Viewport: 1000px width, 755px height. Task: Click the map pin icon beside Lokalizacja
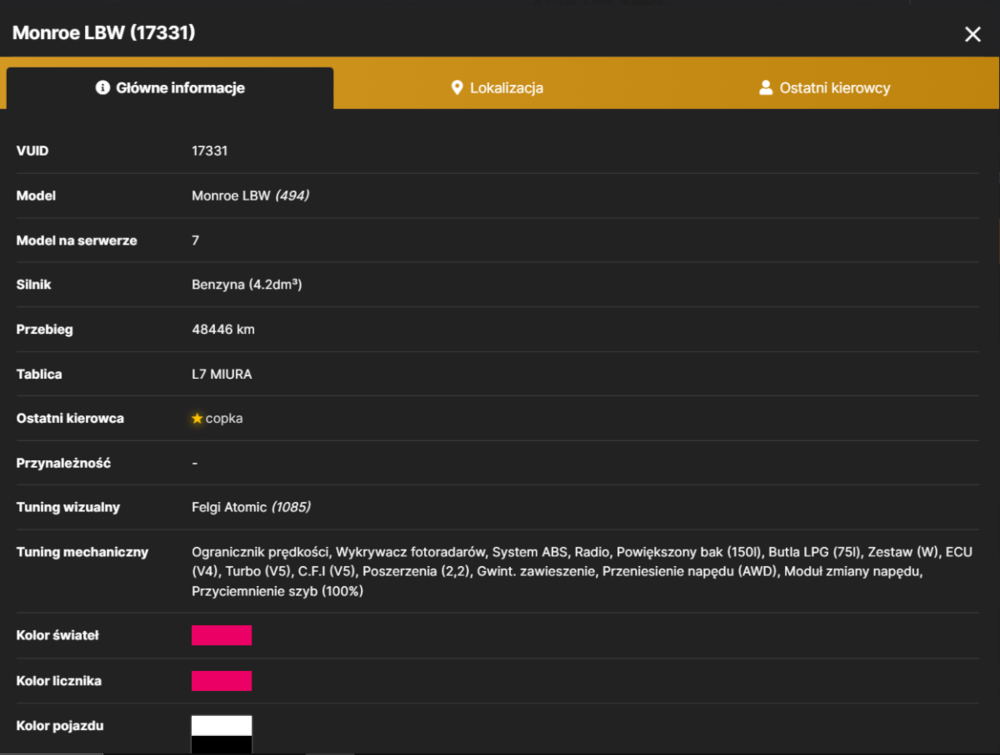click(x=457, y=87)
